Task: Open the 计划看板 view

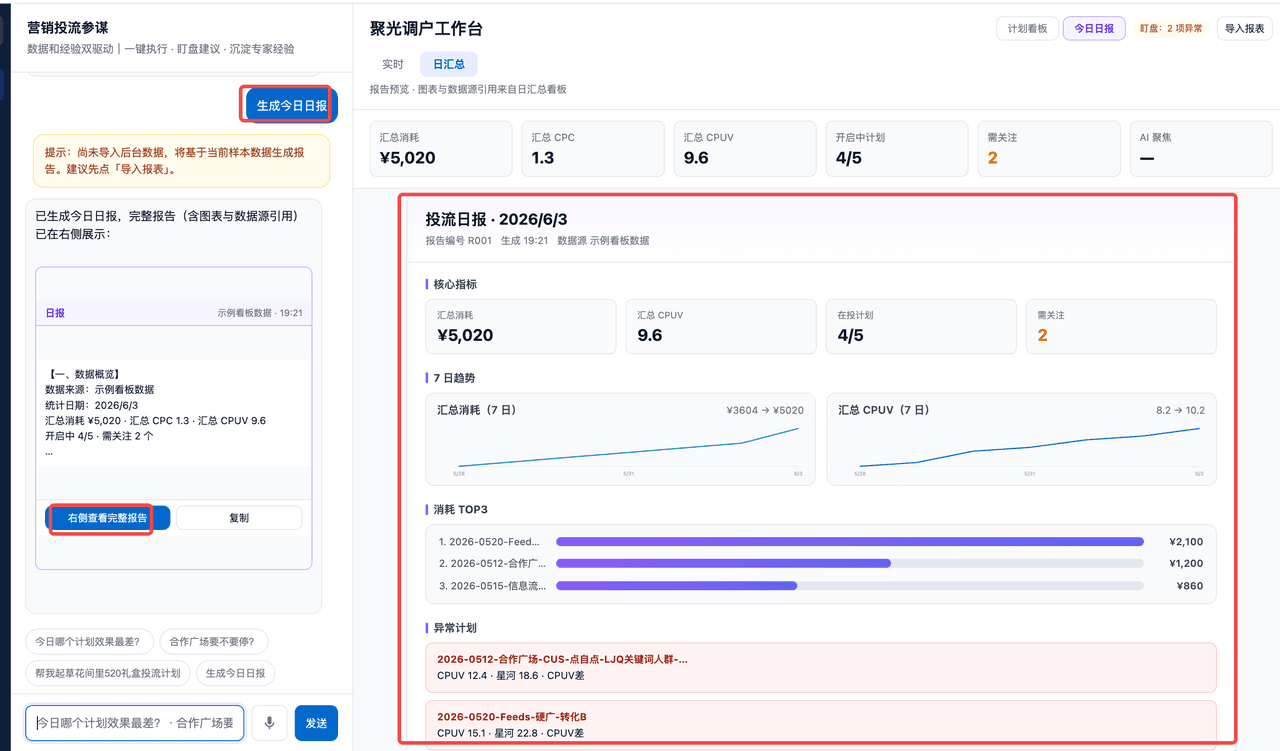Action: 1027,29
